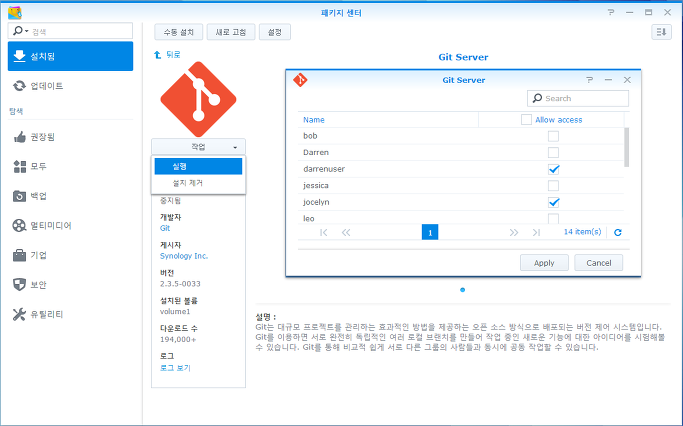Select the 권장됨 (Recommended) category
Screen dimensions: 683x426
70,137
